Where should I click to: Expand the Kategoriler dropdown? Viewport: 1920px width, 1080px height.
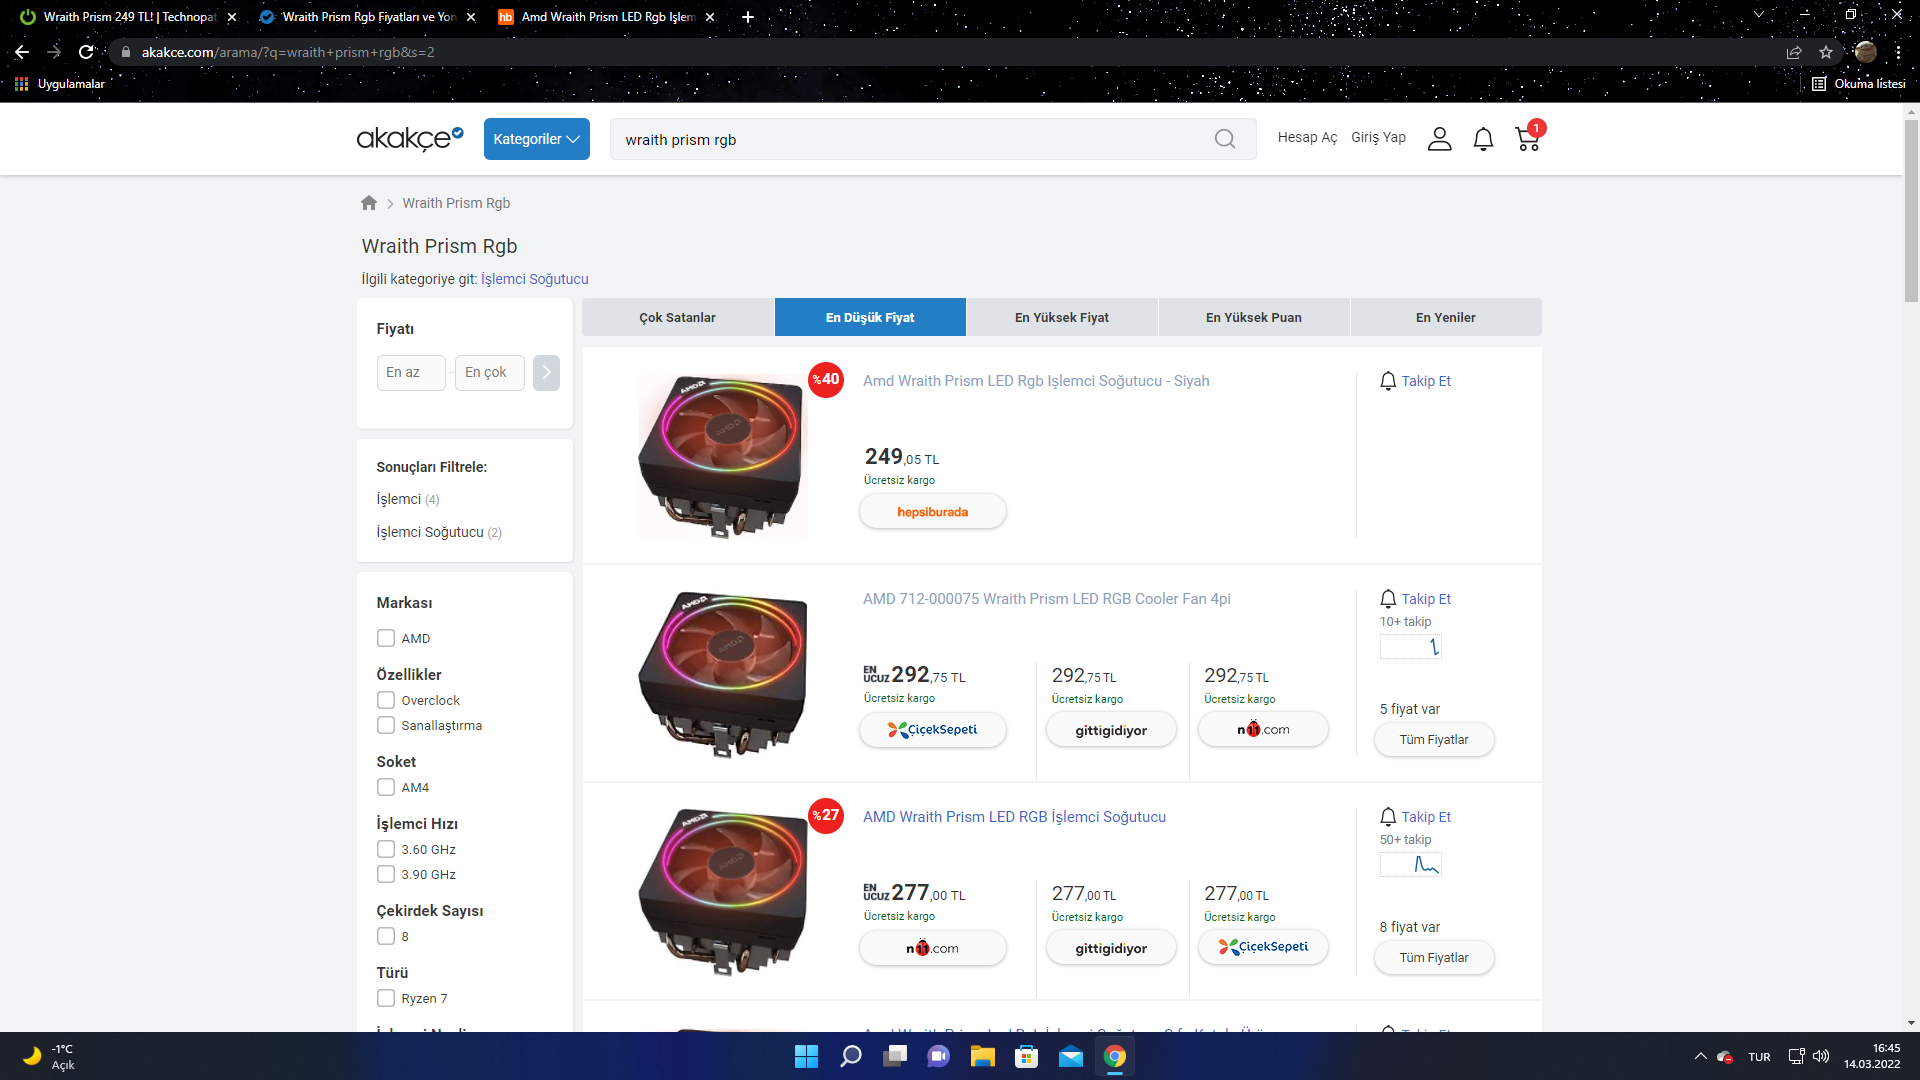(536, 139)
